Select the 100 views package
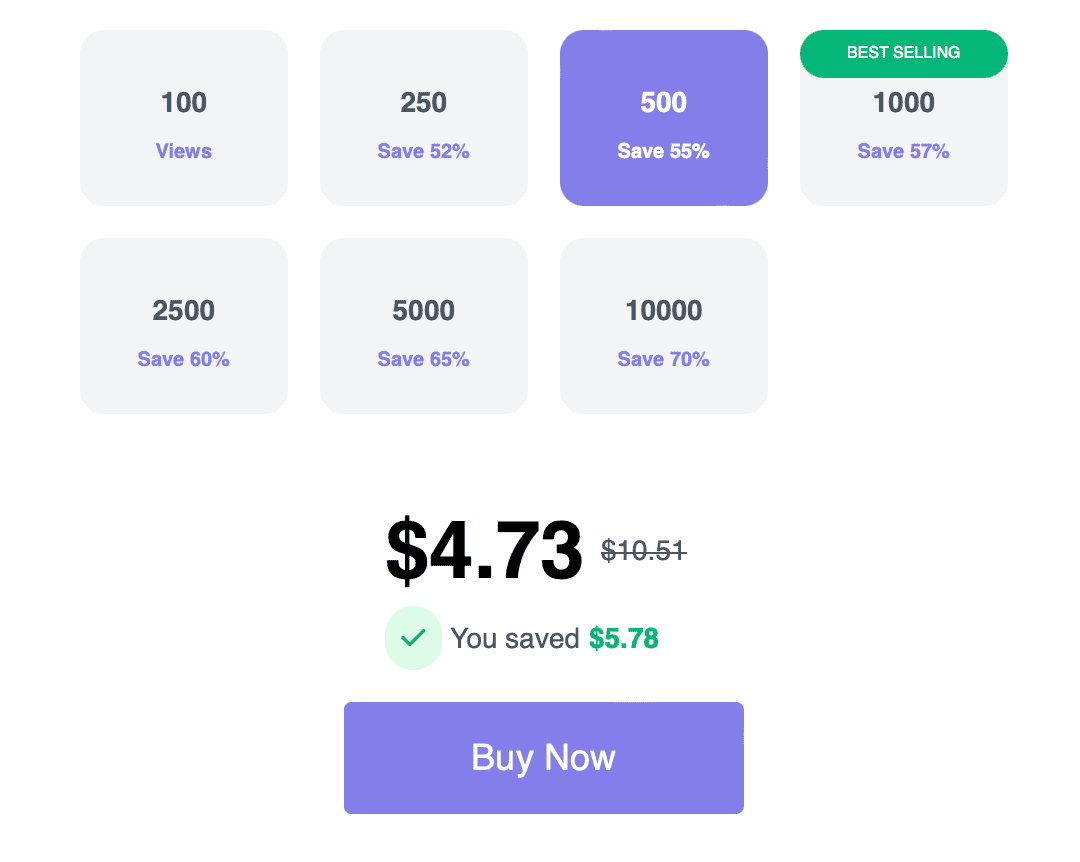This screenshot has width=1080, height=862. coord(184,117)
